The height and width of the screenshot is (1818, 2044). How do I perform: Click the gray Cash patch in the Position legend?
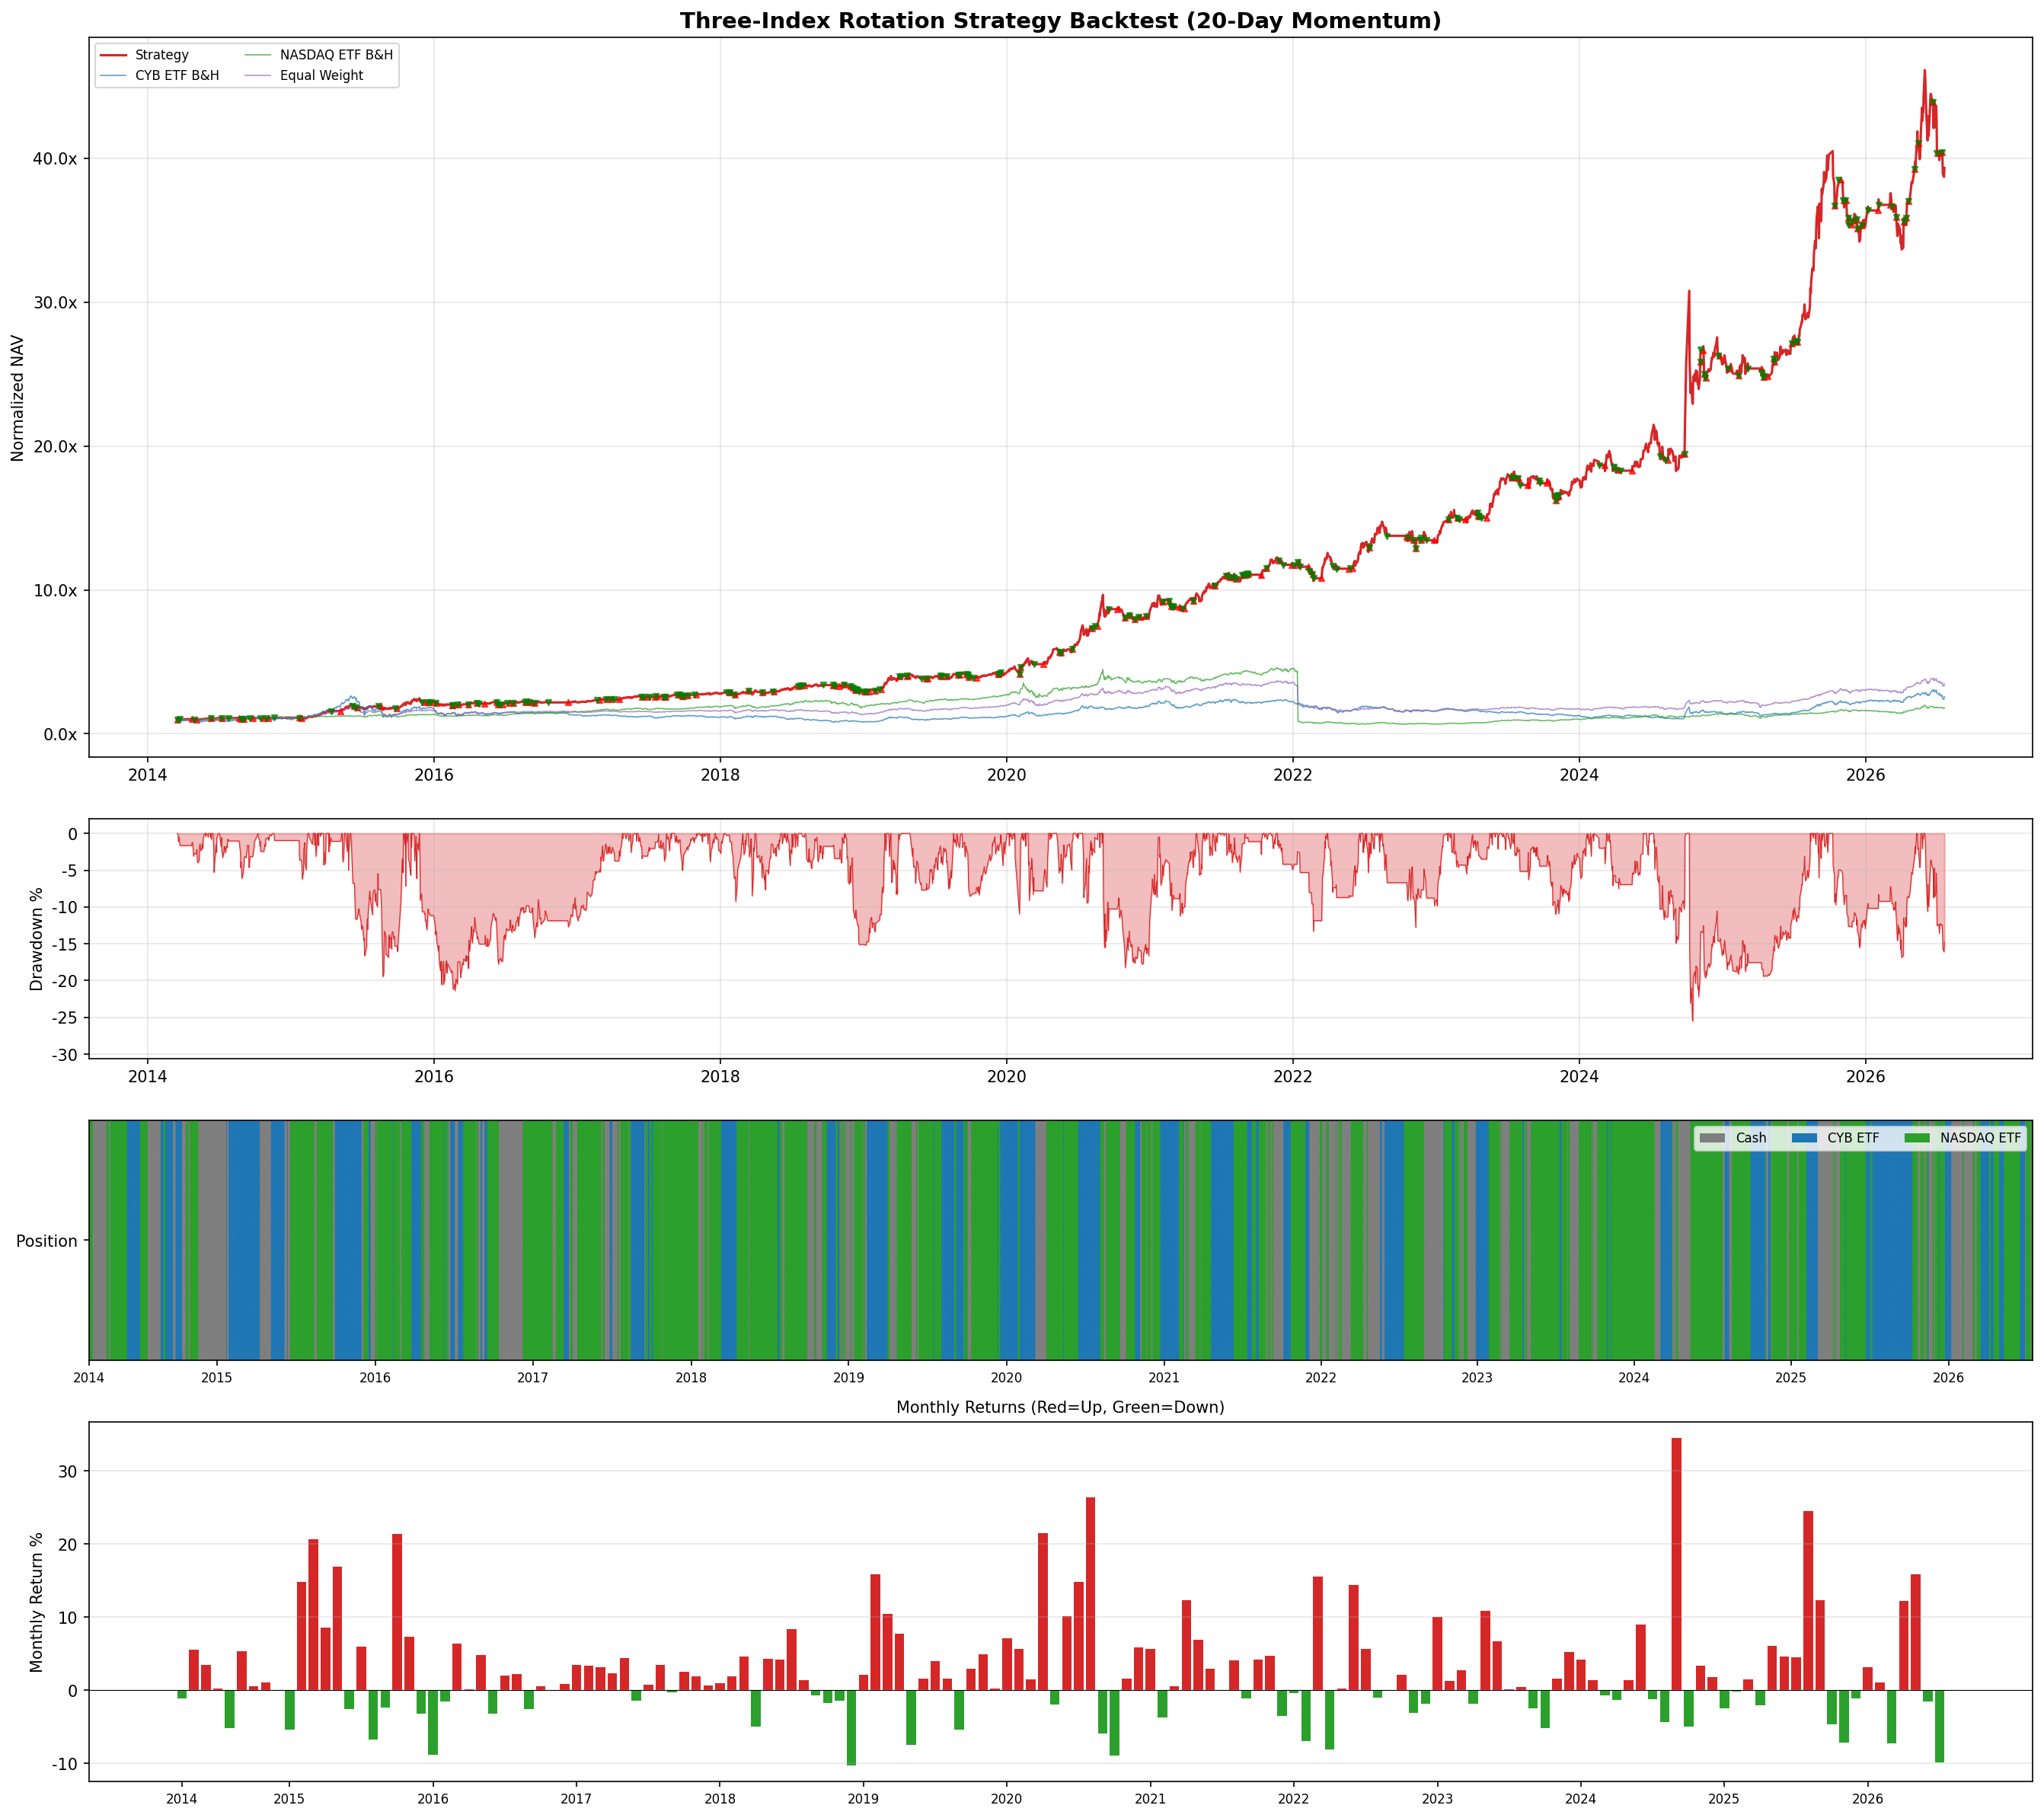(x=1713, y=1138)
